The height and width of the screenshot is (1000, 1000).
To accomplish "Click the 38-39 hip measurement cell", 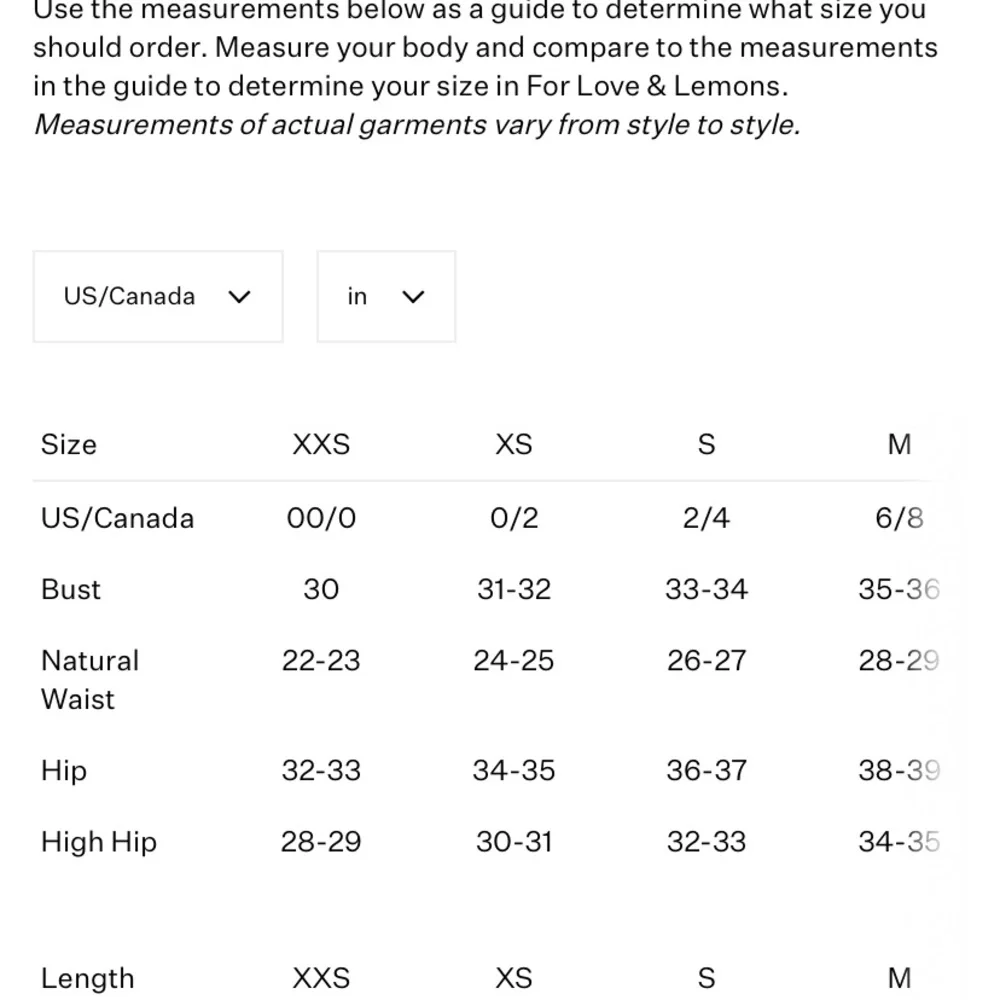I will [x=899, y=770].
